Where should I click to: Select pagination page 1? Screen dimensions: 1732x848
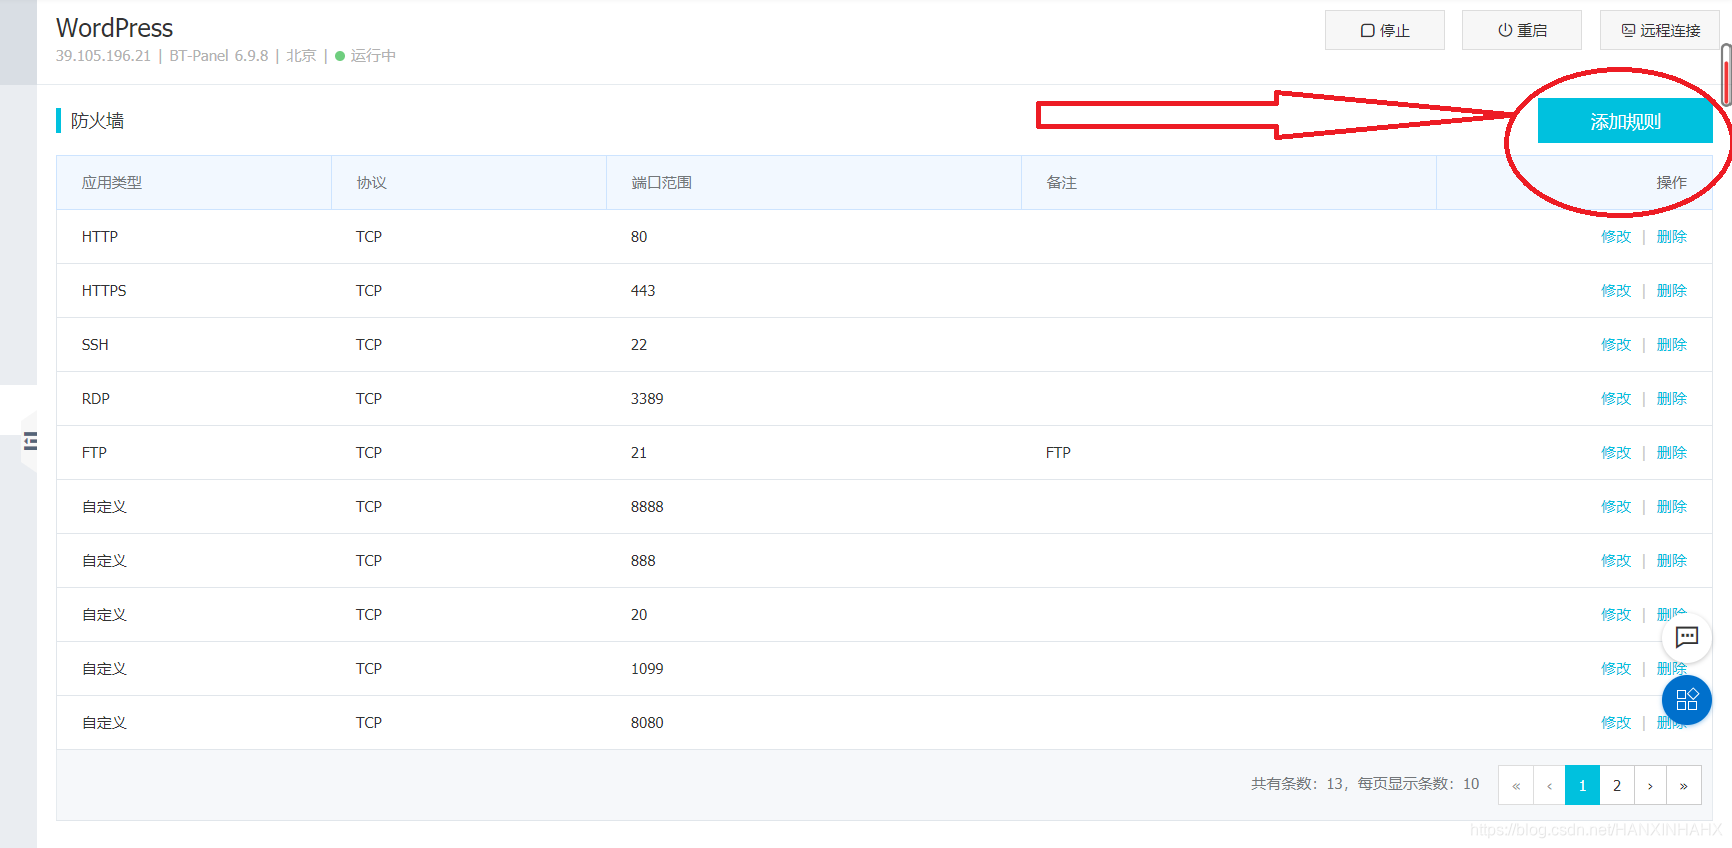point(1582,785)
